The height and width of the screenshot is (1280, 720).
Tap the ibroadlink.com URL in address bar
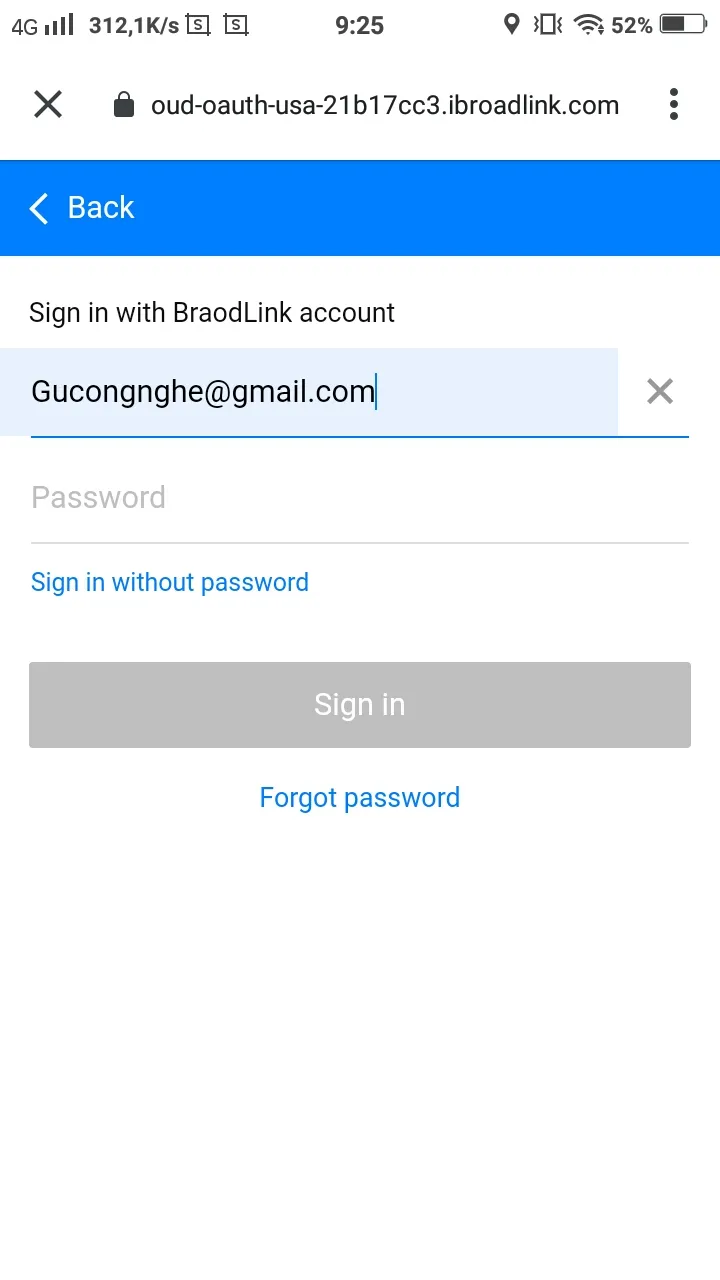385,105
